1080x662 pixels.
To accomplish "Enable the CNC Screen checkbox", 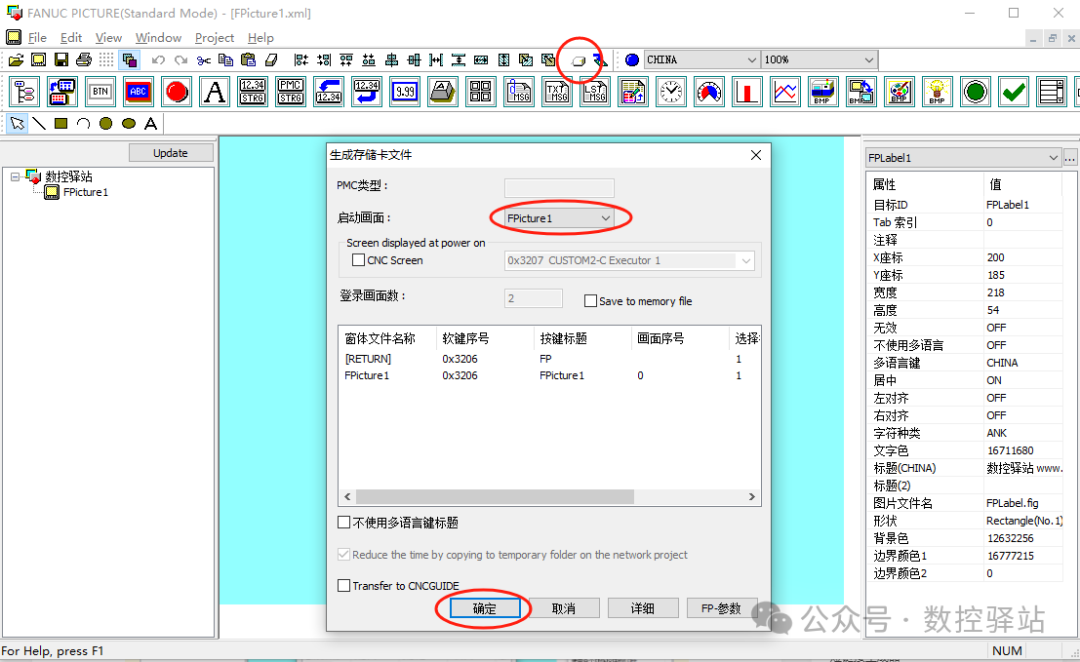I will click(358, 260).
